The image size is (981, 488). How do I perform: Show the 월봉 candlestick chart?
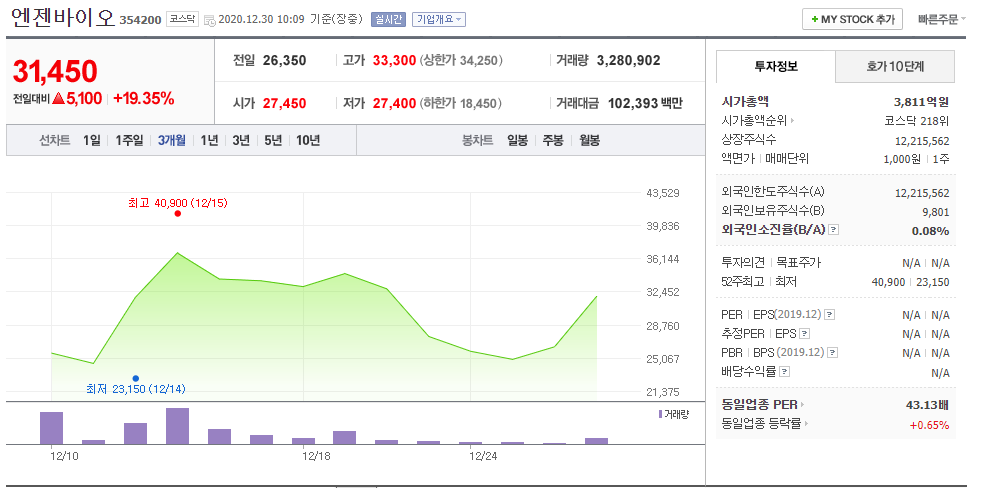click(589, 140)
